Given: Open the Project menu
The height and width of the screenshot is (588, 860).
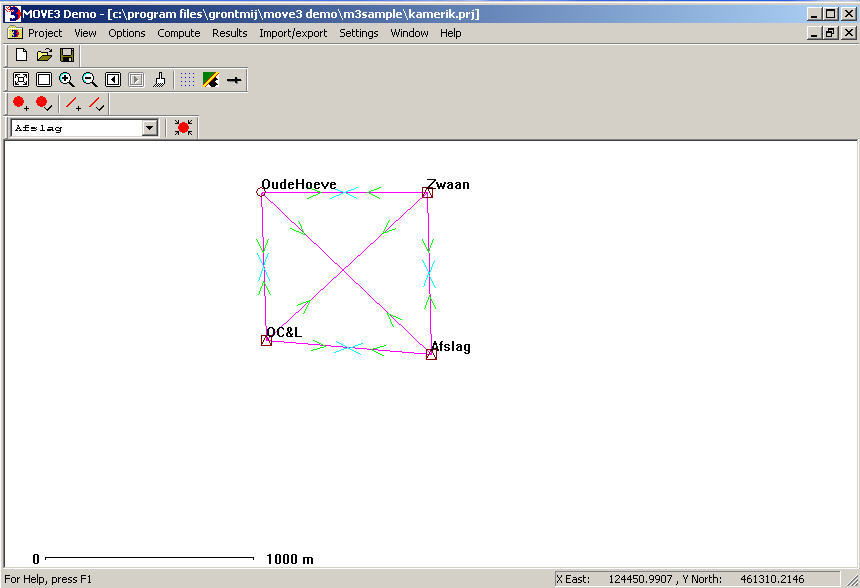Looking at the screenshot, I should click(x=45, y=33).
